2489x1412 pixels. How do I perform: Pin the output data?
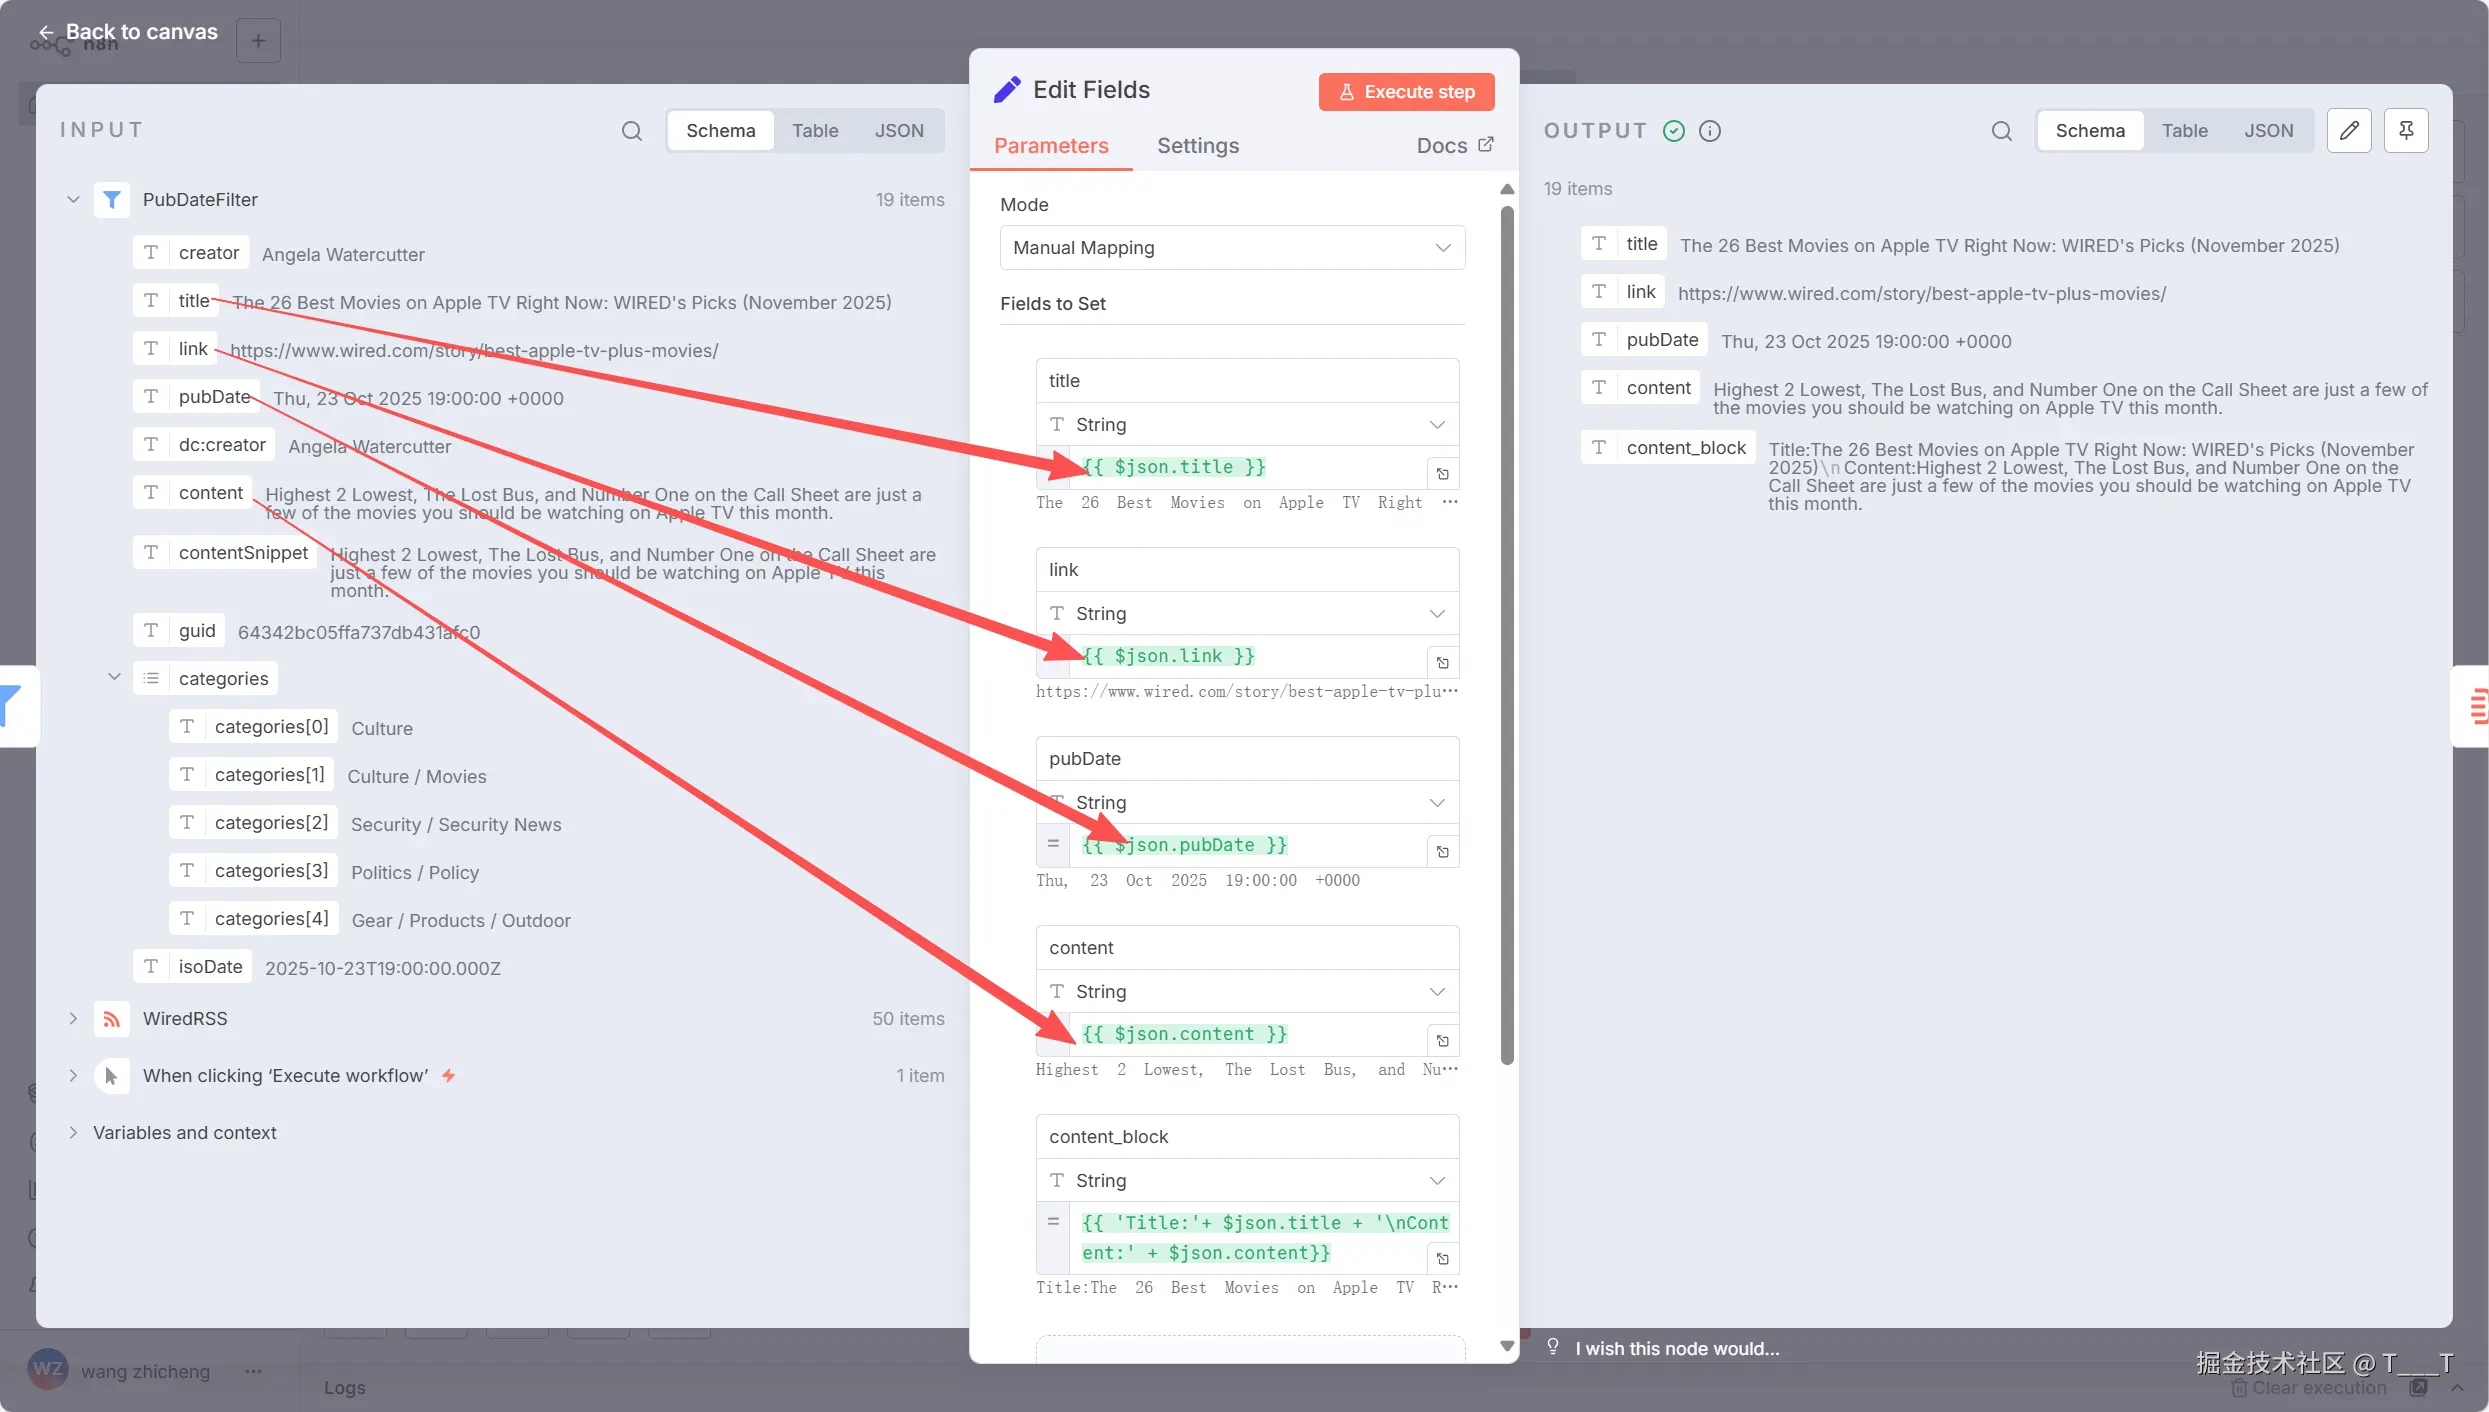pos(2406,131)
